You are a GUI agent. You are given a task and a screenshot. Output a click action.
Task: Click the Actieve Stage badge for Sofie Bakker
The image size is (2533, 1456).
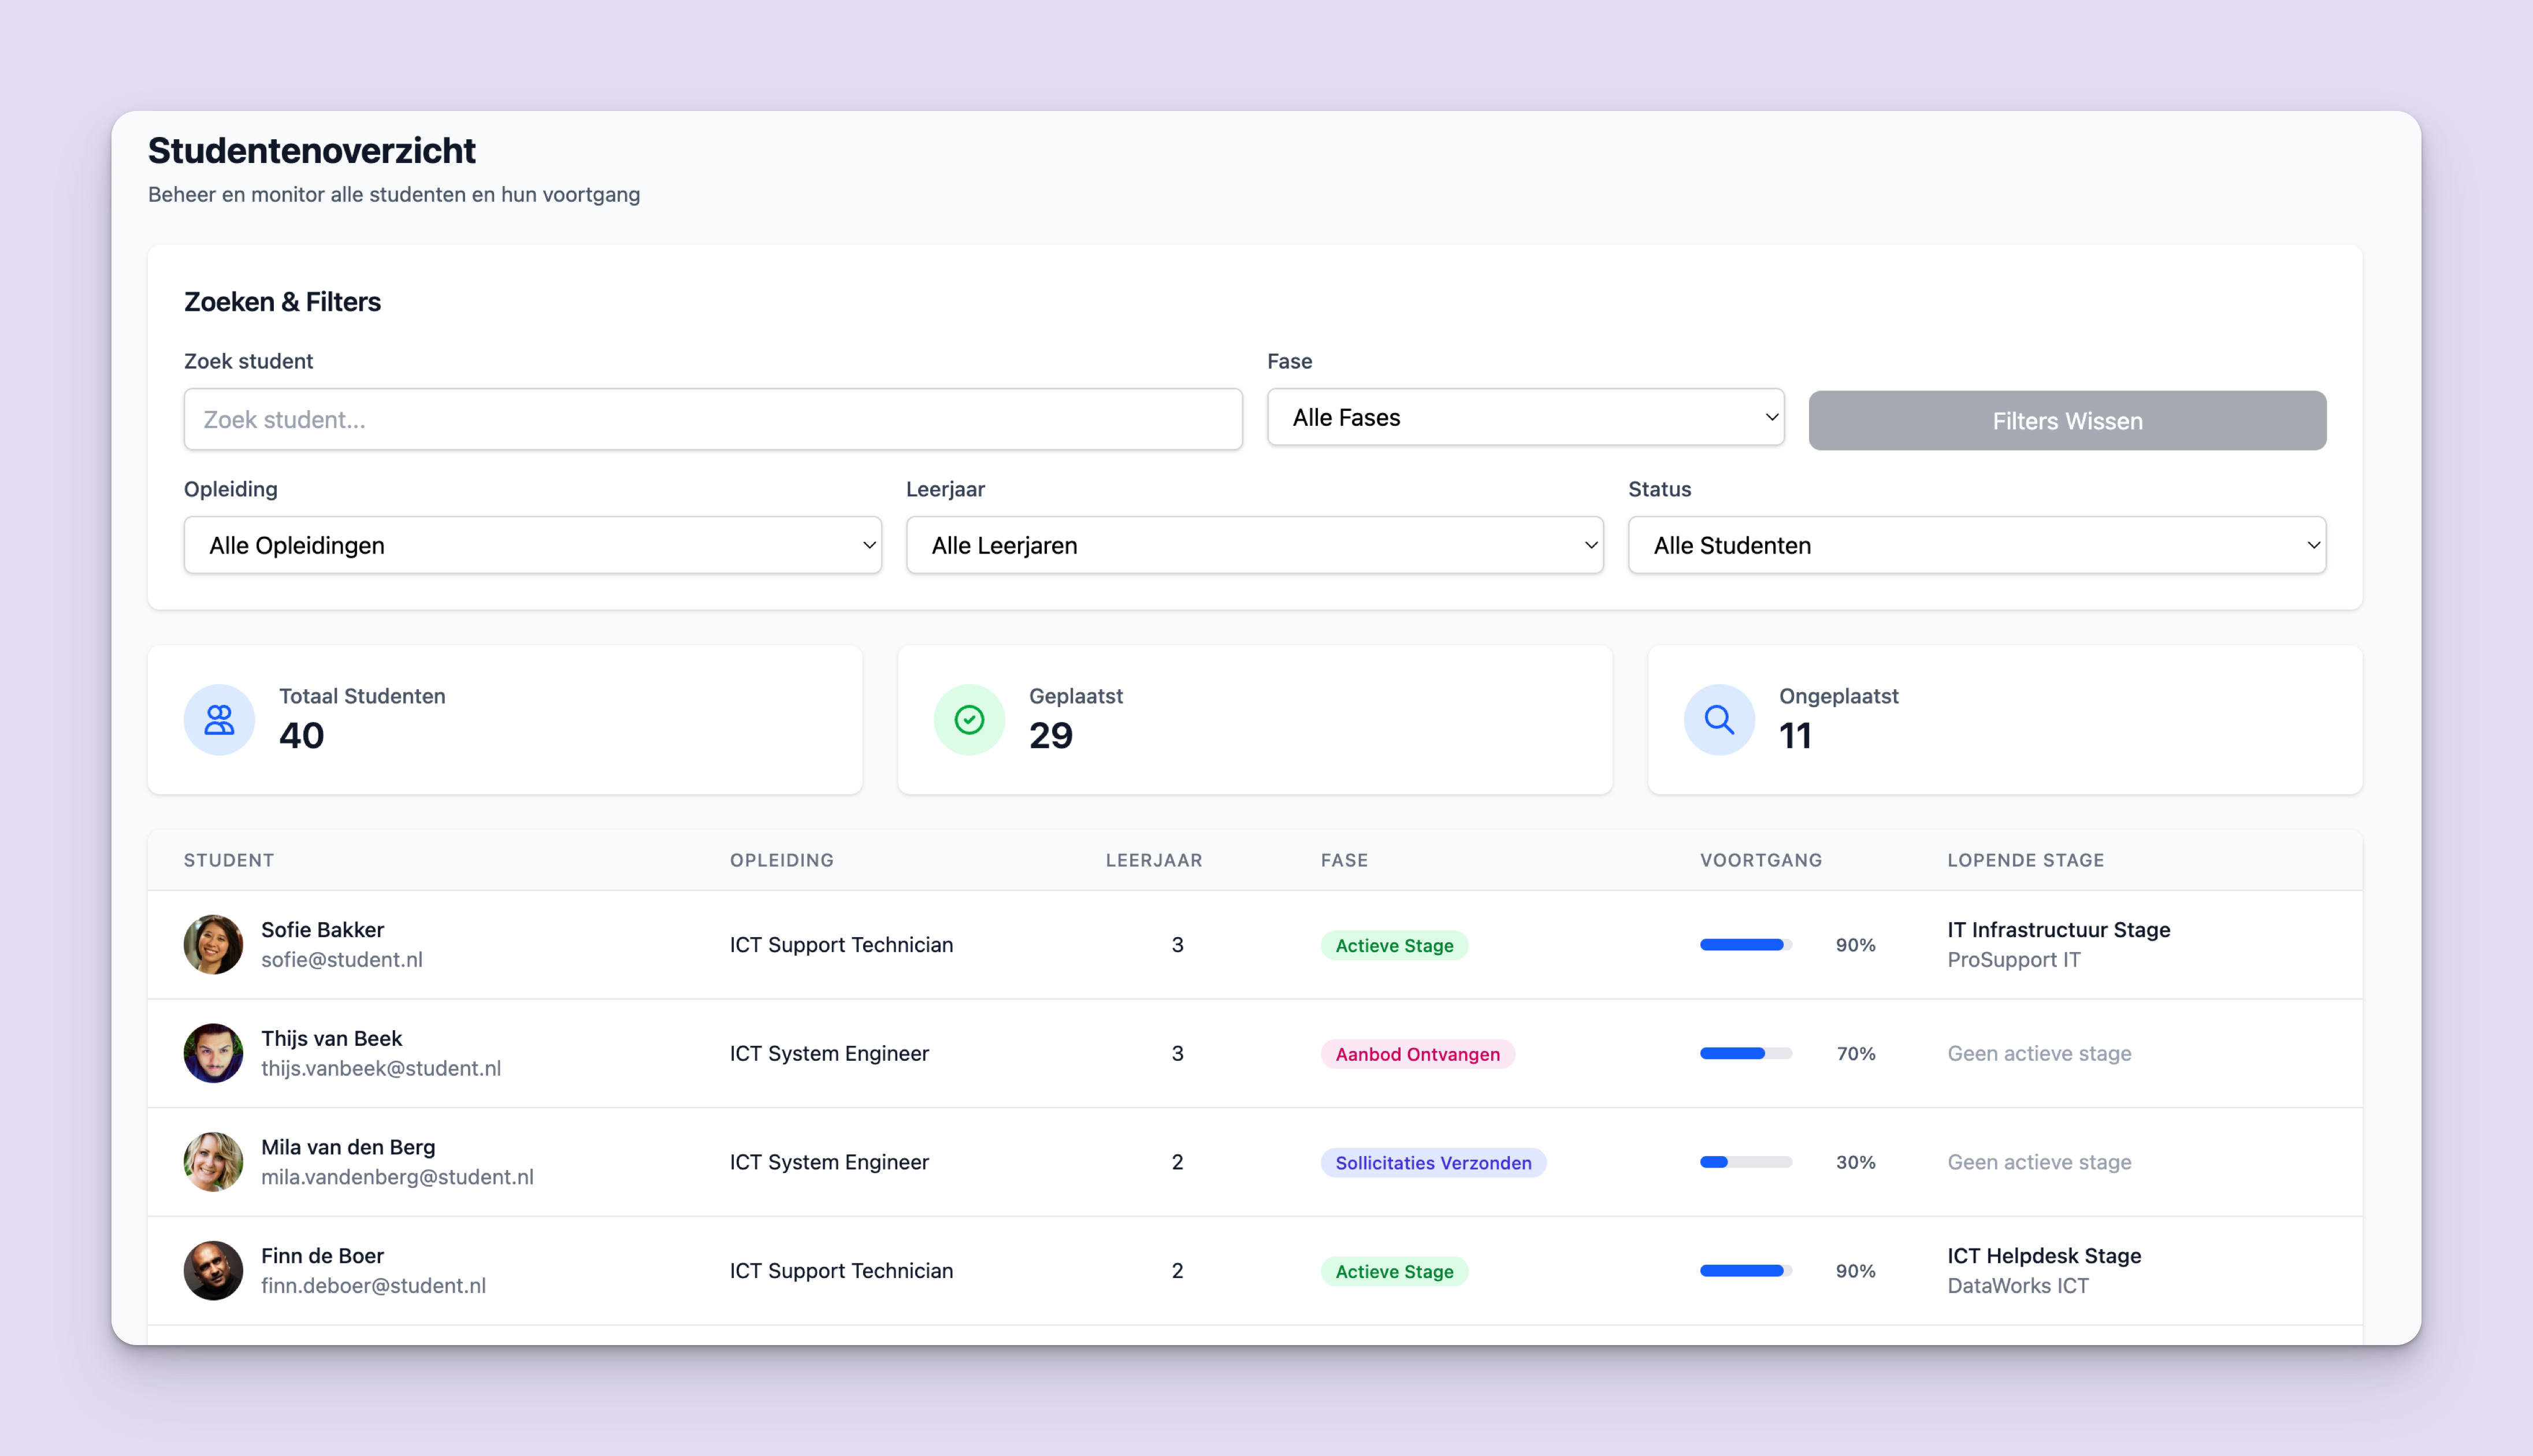point(1394,944)
